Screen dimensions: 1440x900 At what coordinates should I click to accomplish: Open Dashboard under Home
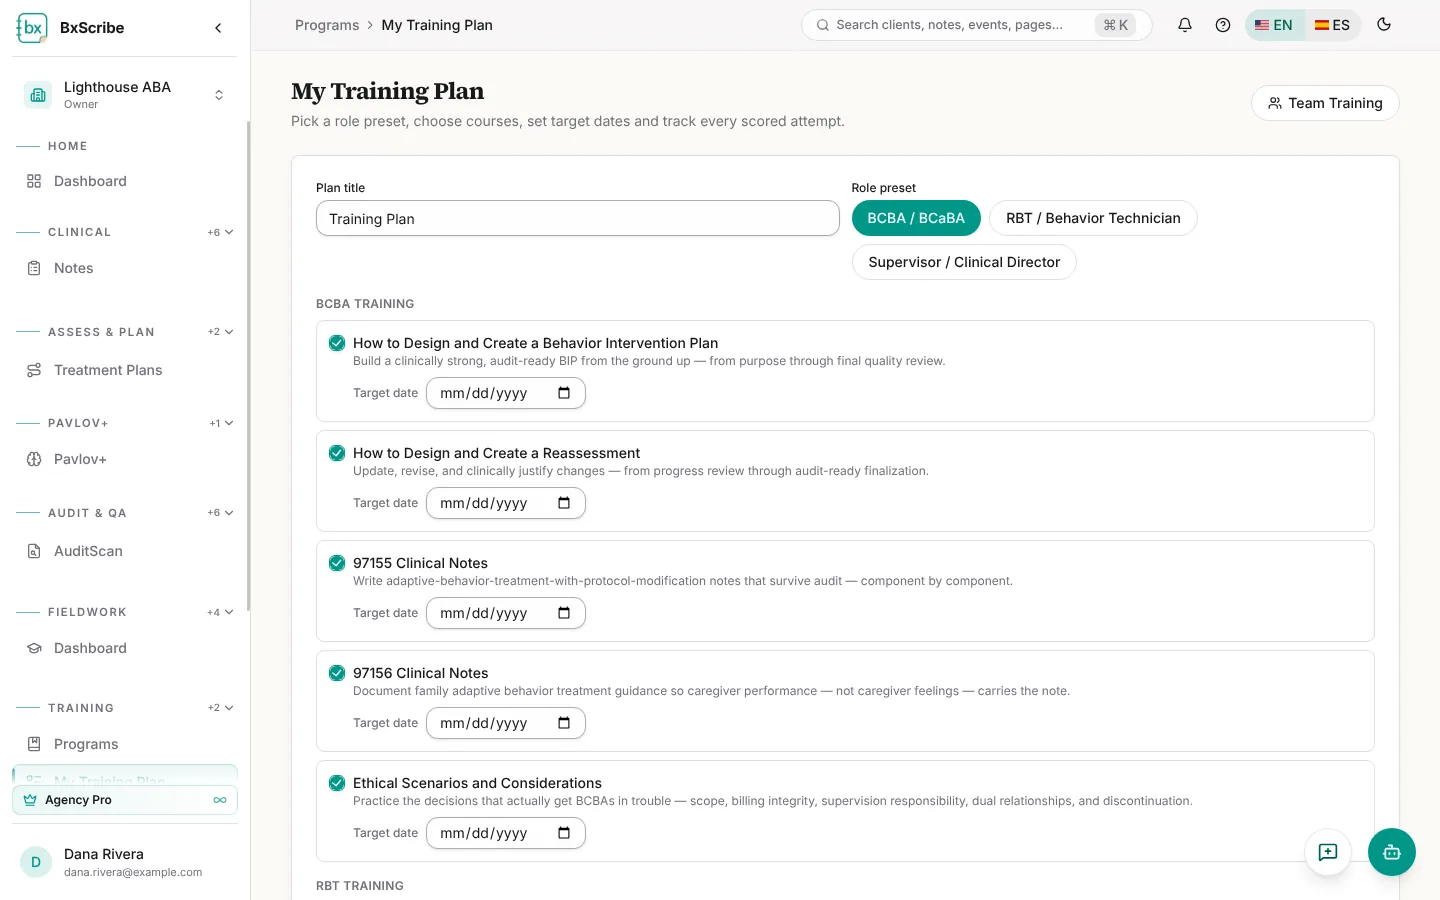[125, 181]
